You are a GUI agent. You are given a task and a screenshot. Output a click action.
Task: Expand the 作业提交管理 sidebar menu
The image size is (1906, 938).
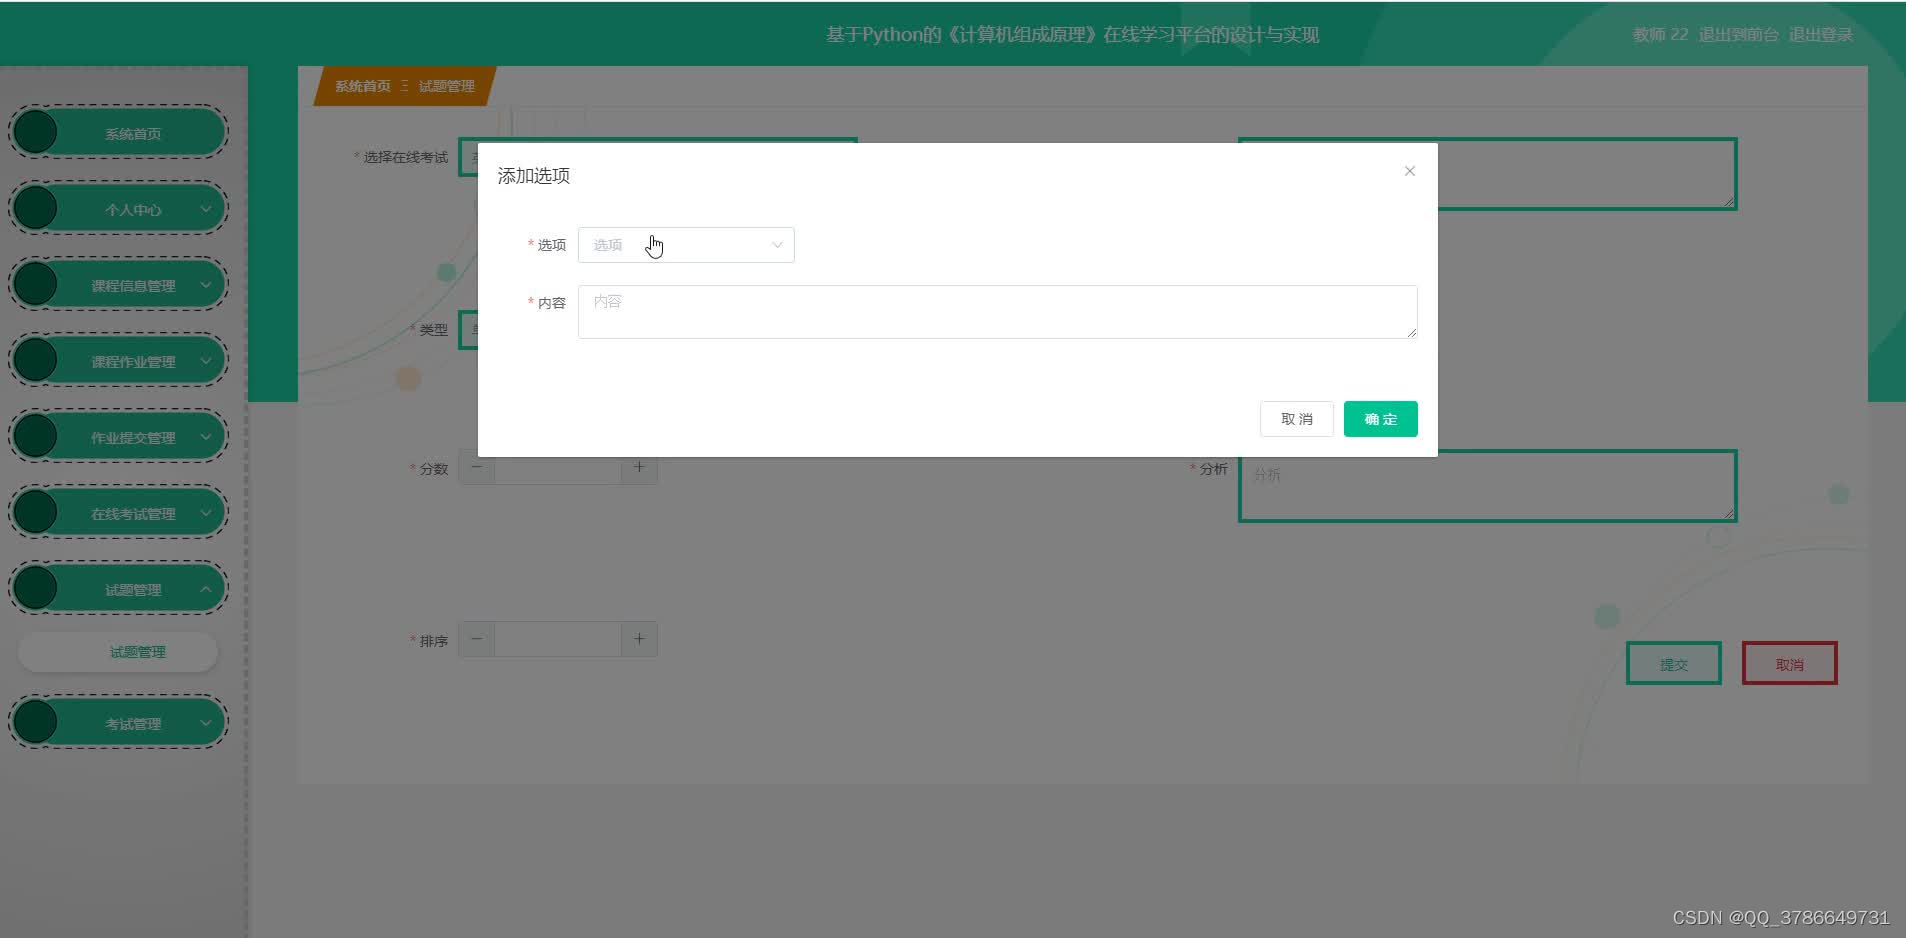coord(119,437)
